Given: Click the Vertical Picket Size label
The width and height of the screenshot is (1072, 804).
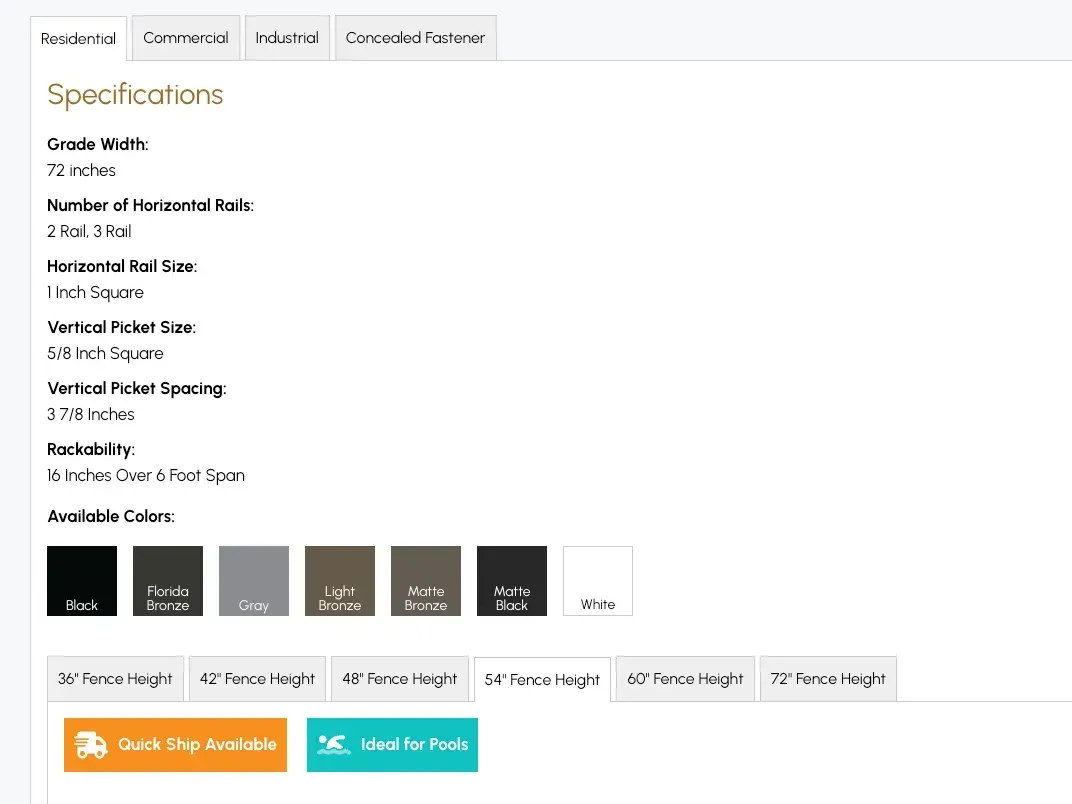Looking at the screenshot, I should pos(122,327).
